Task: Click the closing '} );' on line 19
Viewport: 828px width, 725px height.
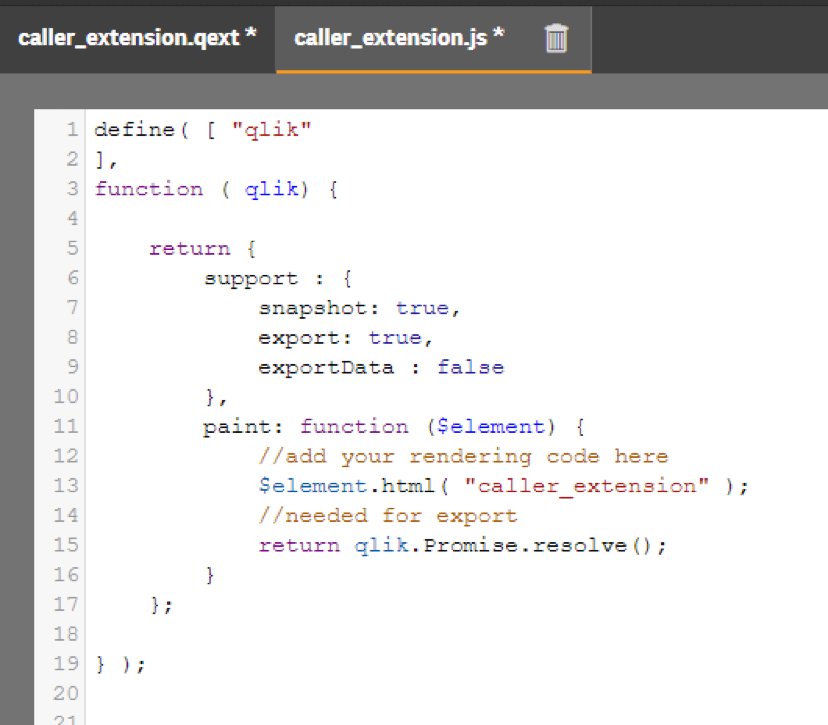Action: click(x=120, y=664)
